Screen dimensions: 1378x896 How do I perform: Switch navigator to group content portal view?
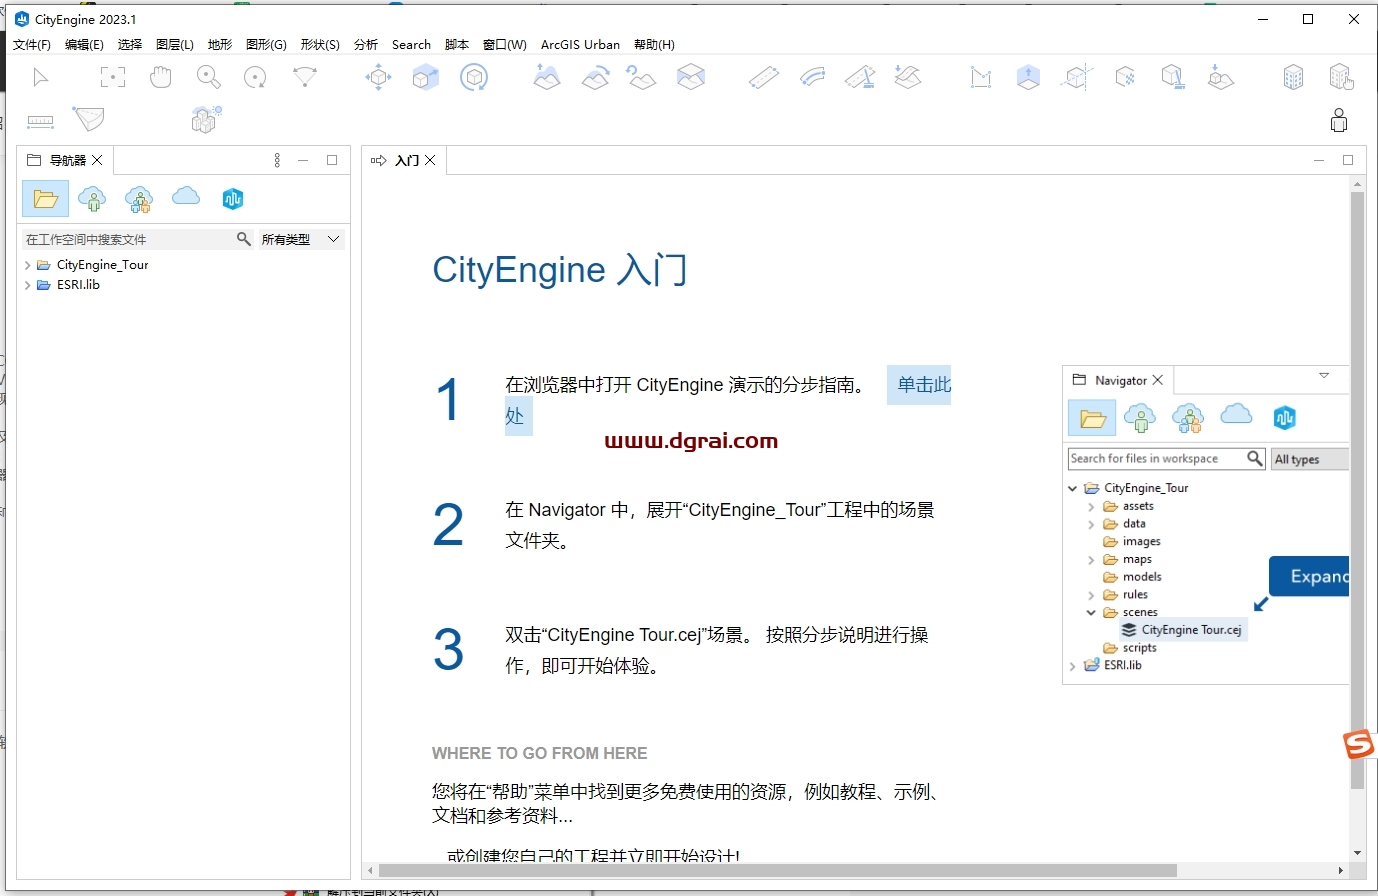pos(139,199)
